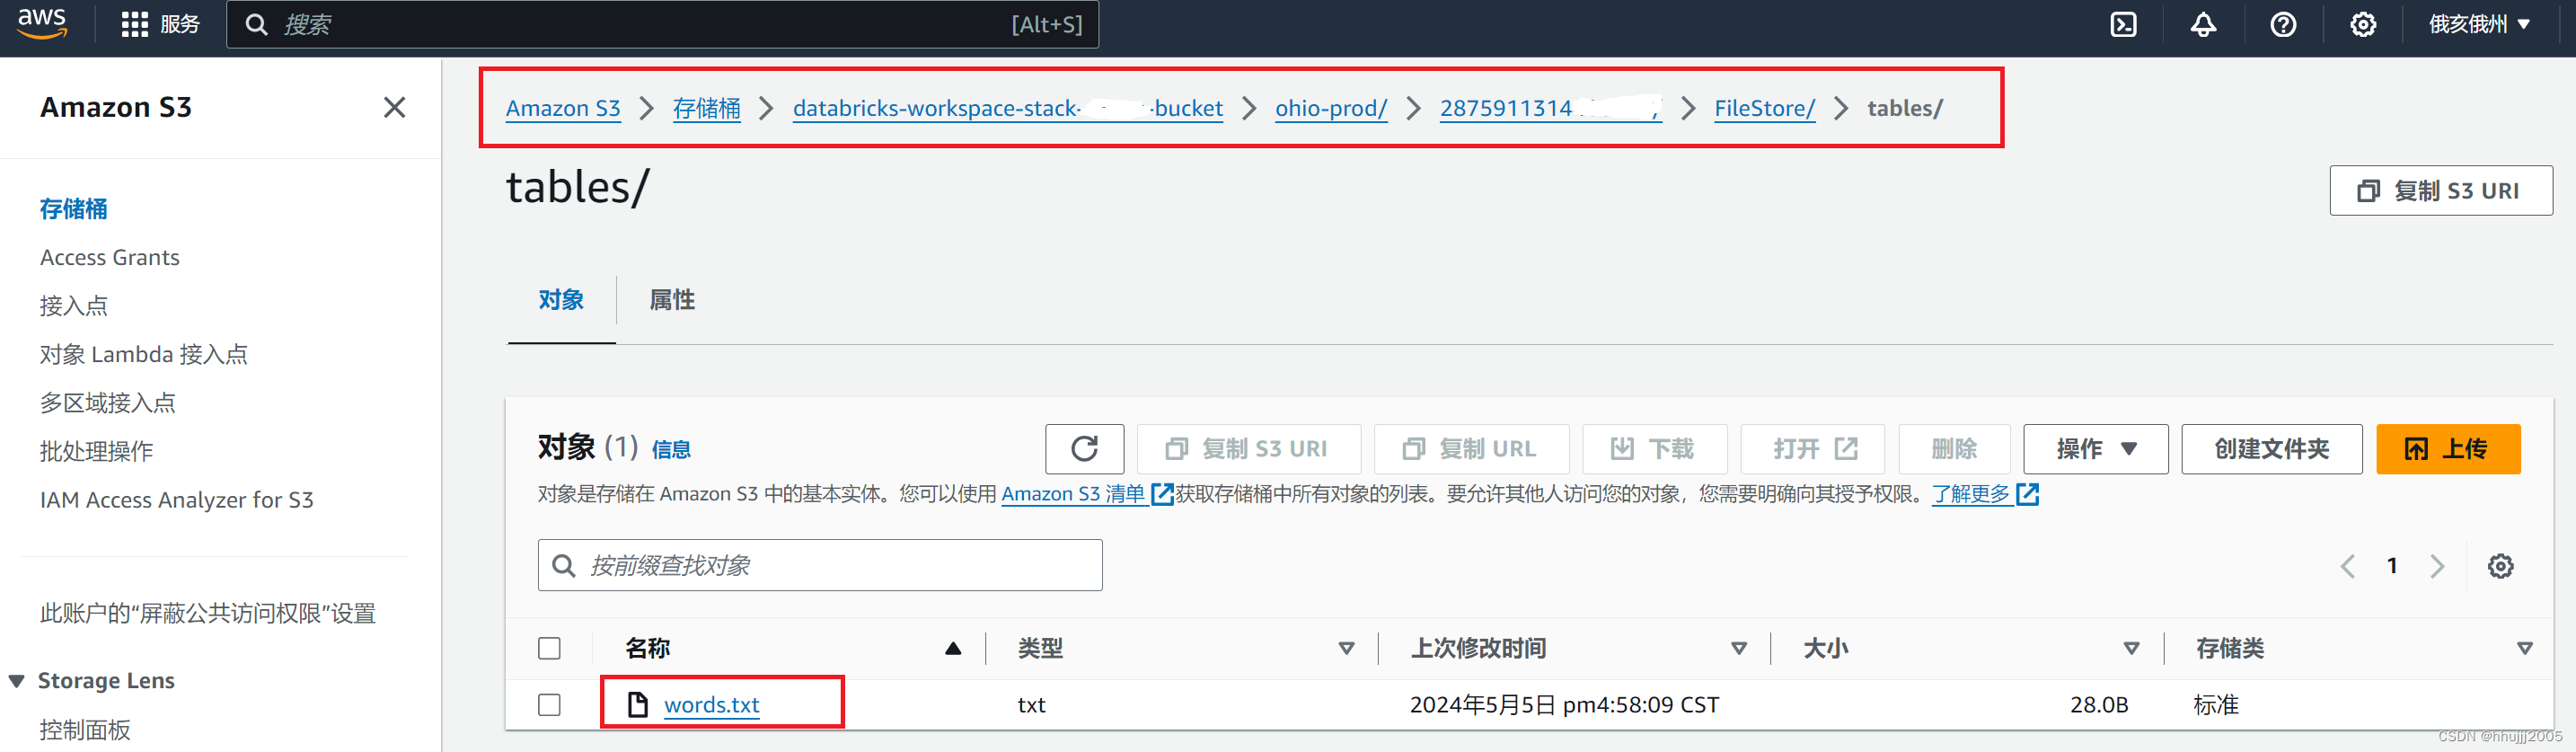Open 对象 Lambda 接入点 in sidebar
The width and height of the screenshot is (2576, 752).
pos(143,355)
